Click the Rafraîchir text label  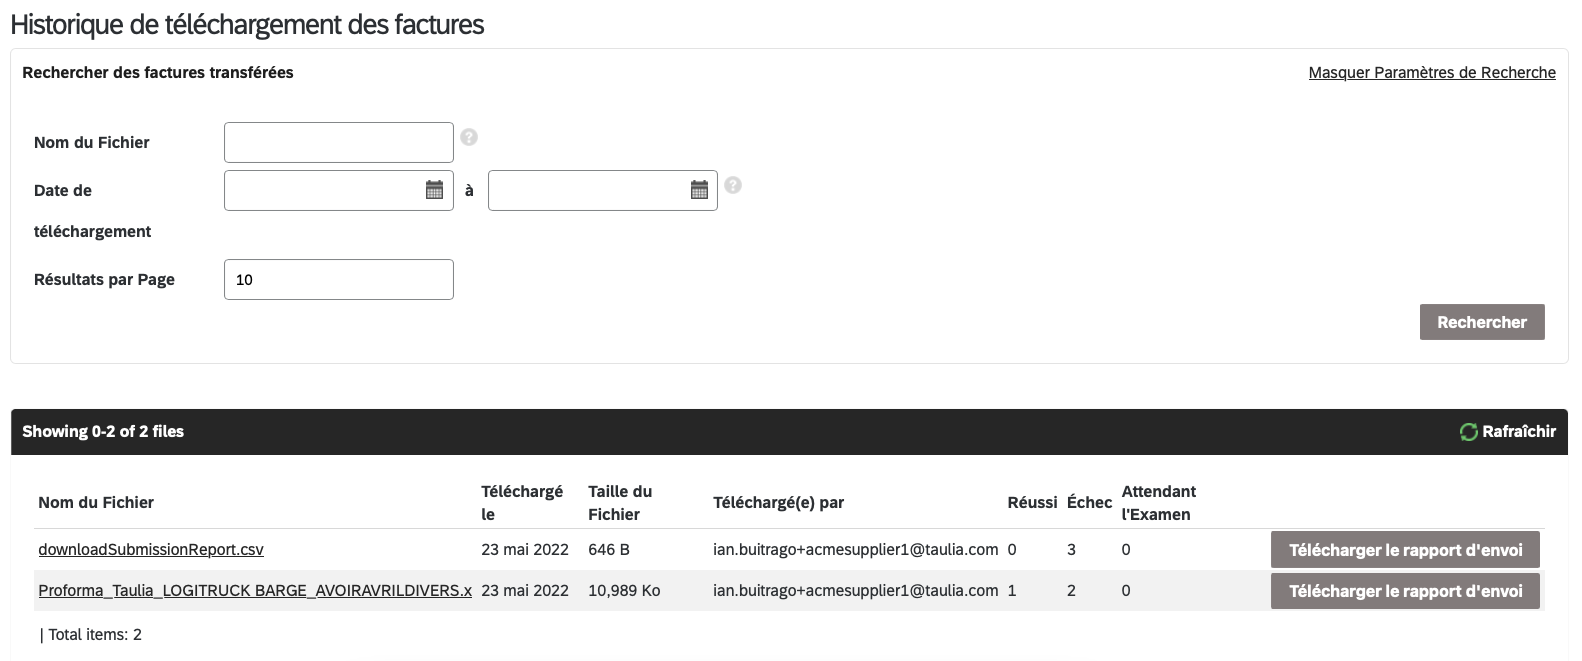[1518, 432]
